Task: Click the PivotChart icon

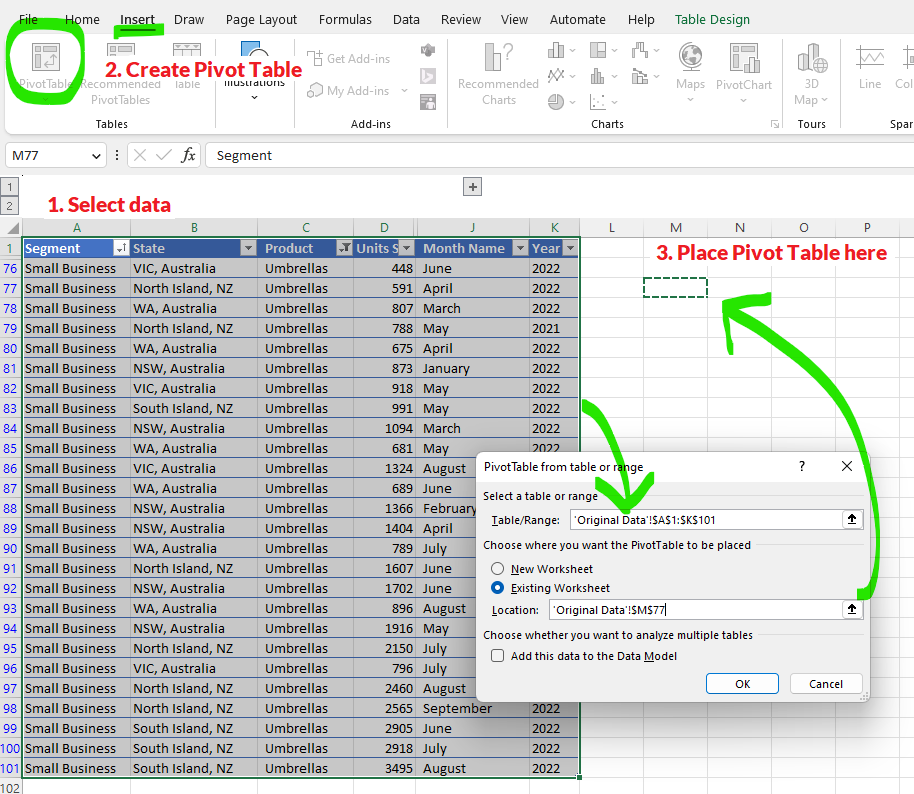Action: pos(744,60)
